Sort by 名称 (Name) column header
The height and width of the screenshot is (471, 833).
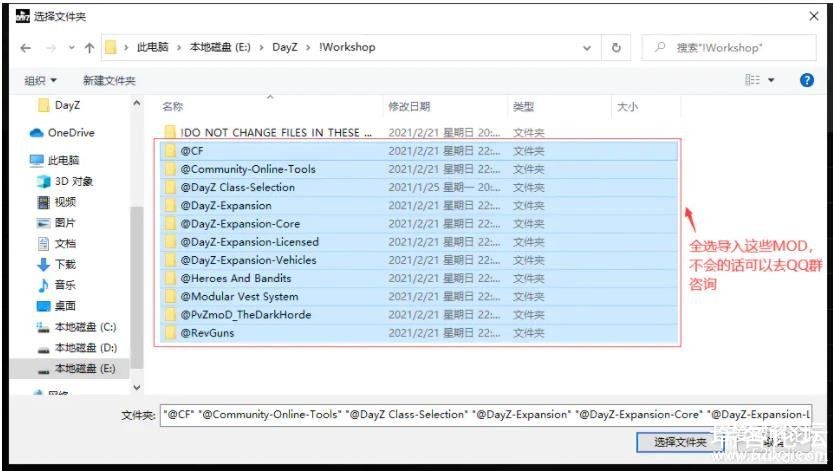point(173,107)
